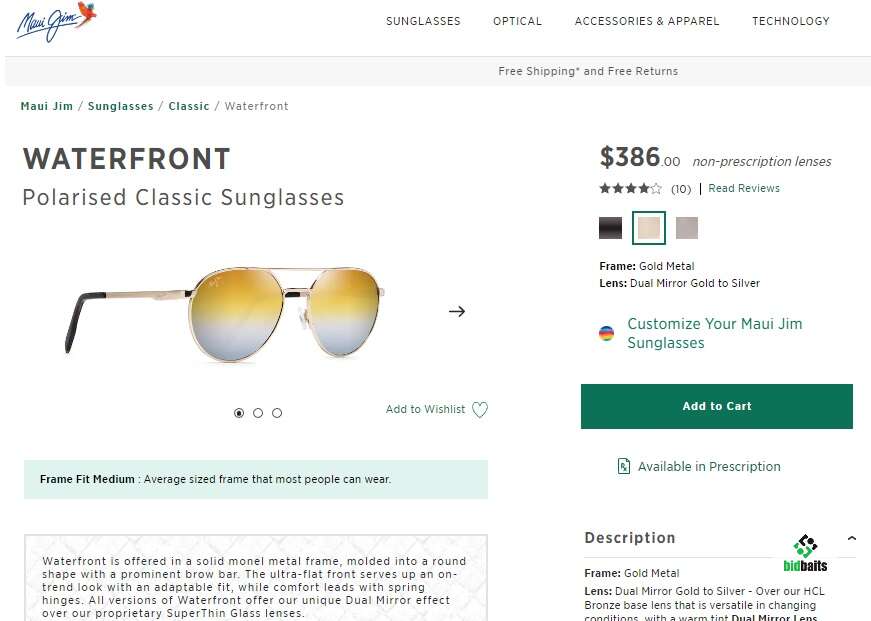Click the star rating icons

pos(630,189)
